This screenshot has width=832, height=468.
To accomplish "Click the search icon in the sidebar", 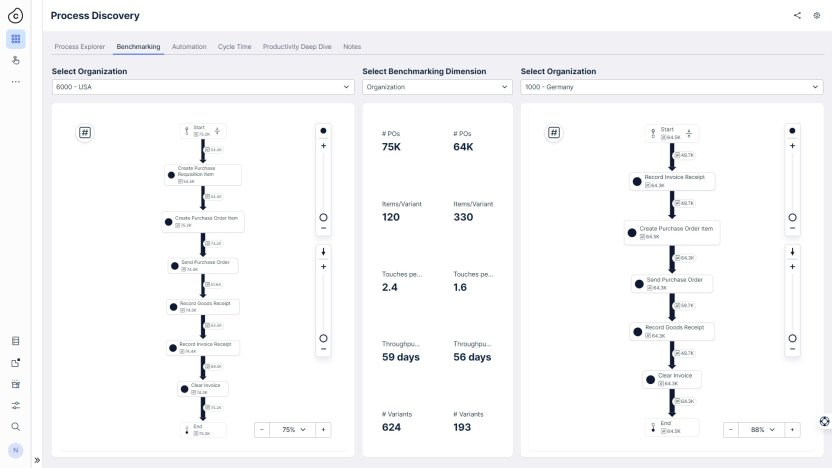I will [16, 426].
